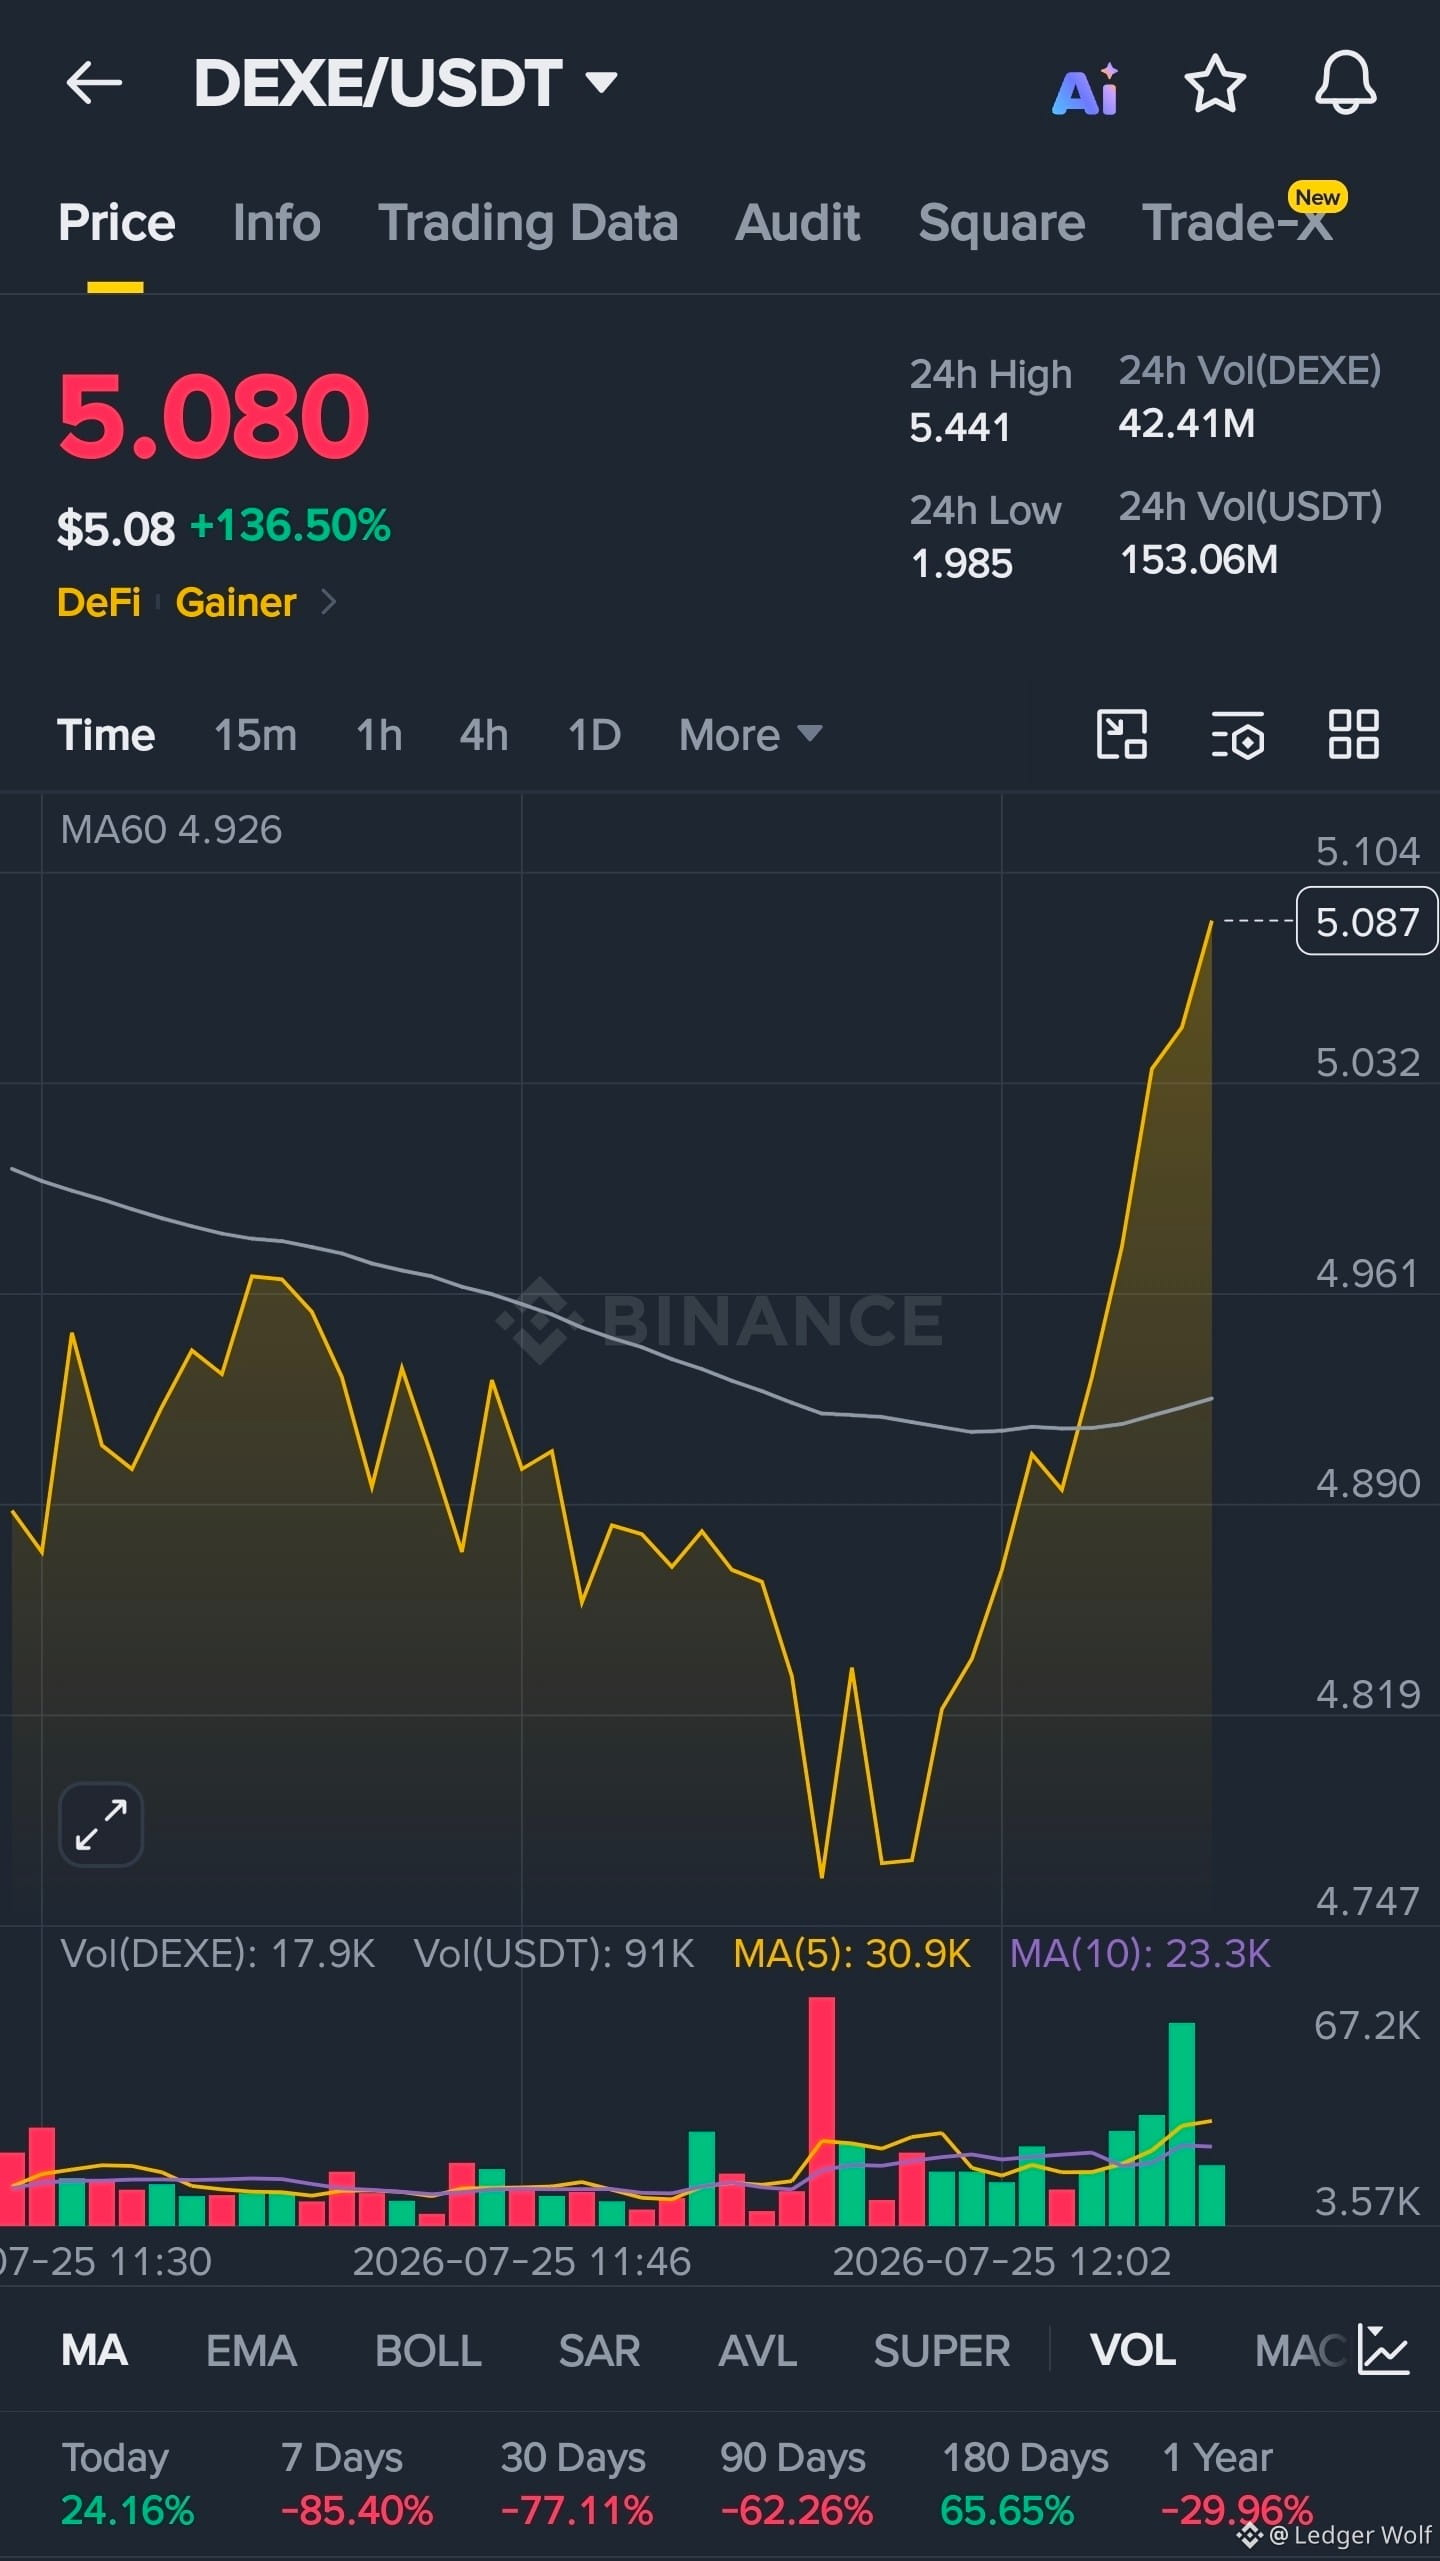Viewport: 1440px width, 2561px height.
Task: Tap the 24h Low value 1.985
Action: tap(962, 564)
